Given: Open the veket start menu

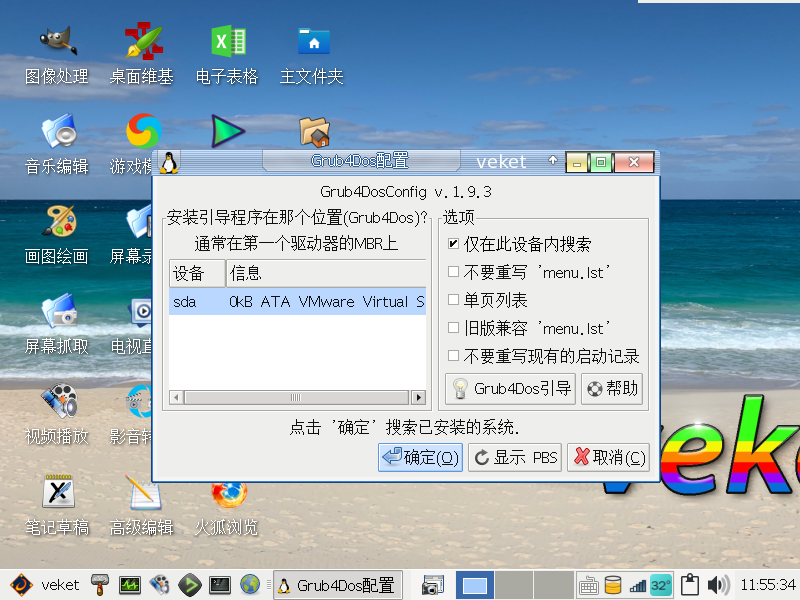Looking at the screenshot, I should pos(46,585).
